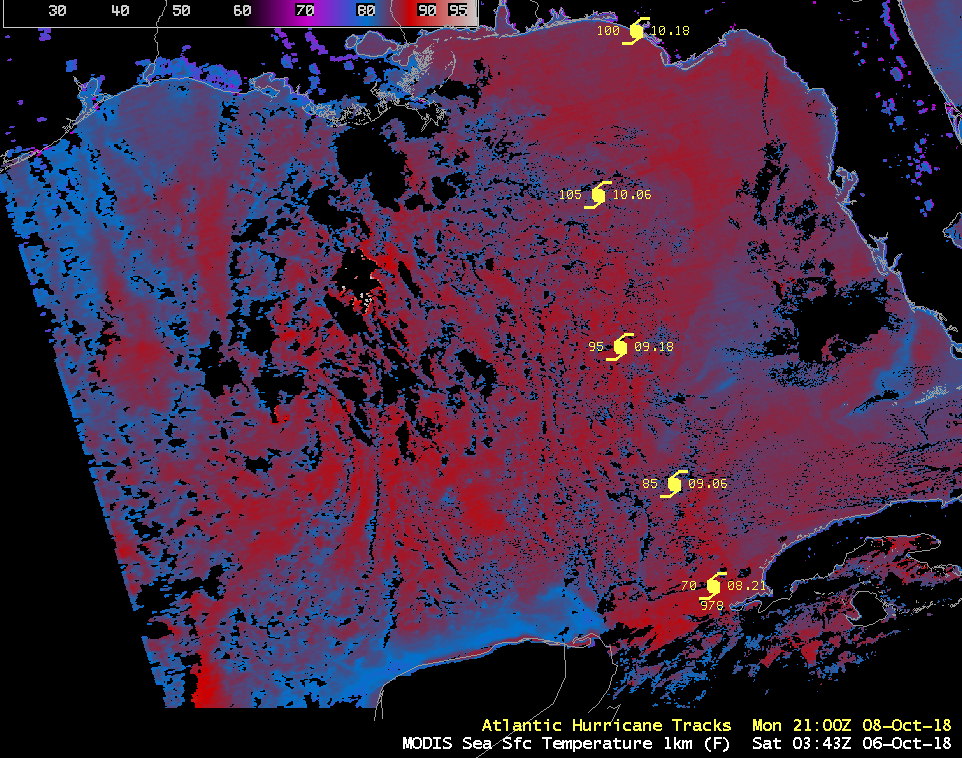Click the 30 mark on the color scale

click(x=57, y=10)
